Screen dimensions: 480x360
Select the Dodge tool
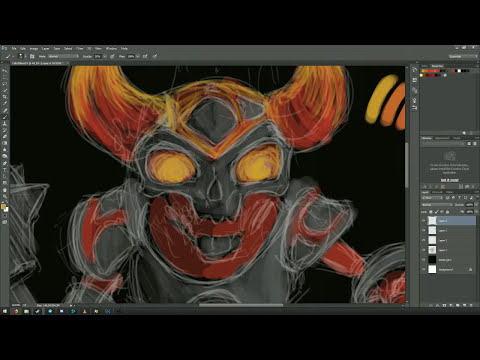point(5,156)
